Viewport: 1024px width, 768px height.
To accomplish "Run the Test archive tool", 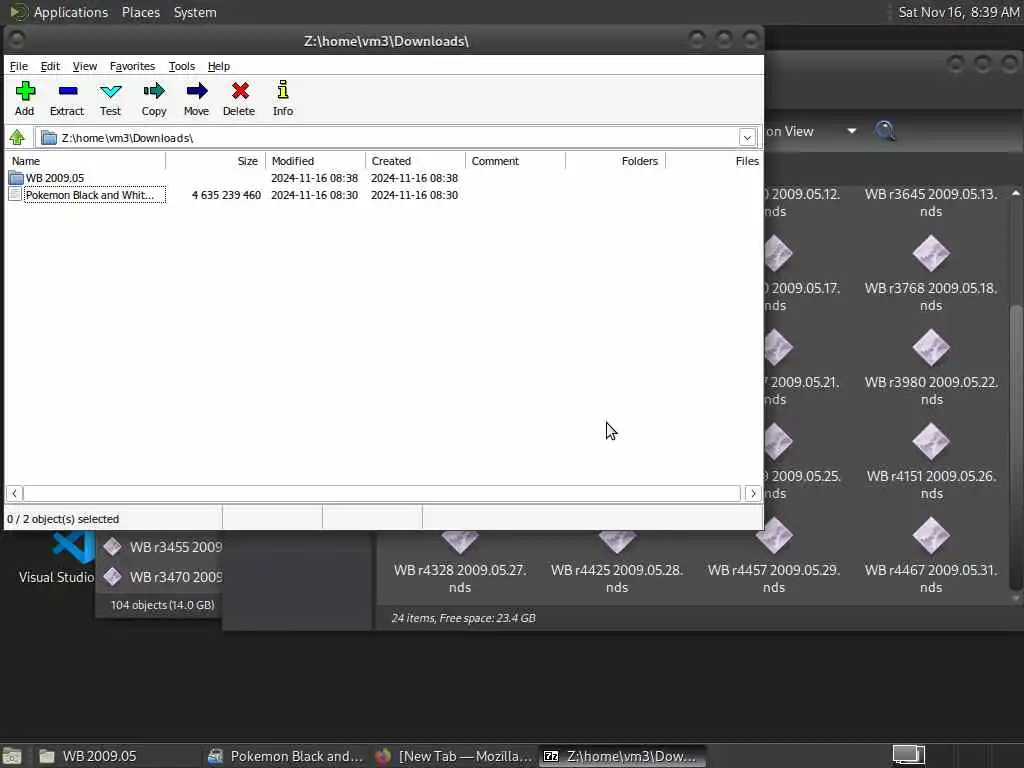I will 110,99.
